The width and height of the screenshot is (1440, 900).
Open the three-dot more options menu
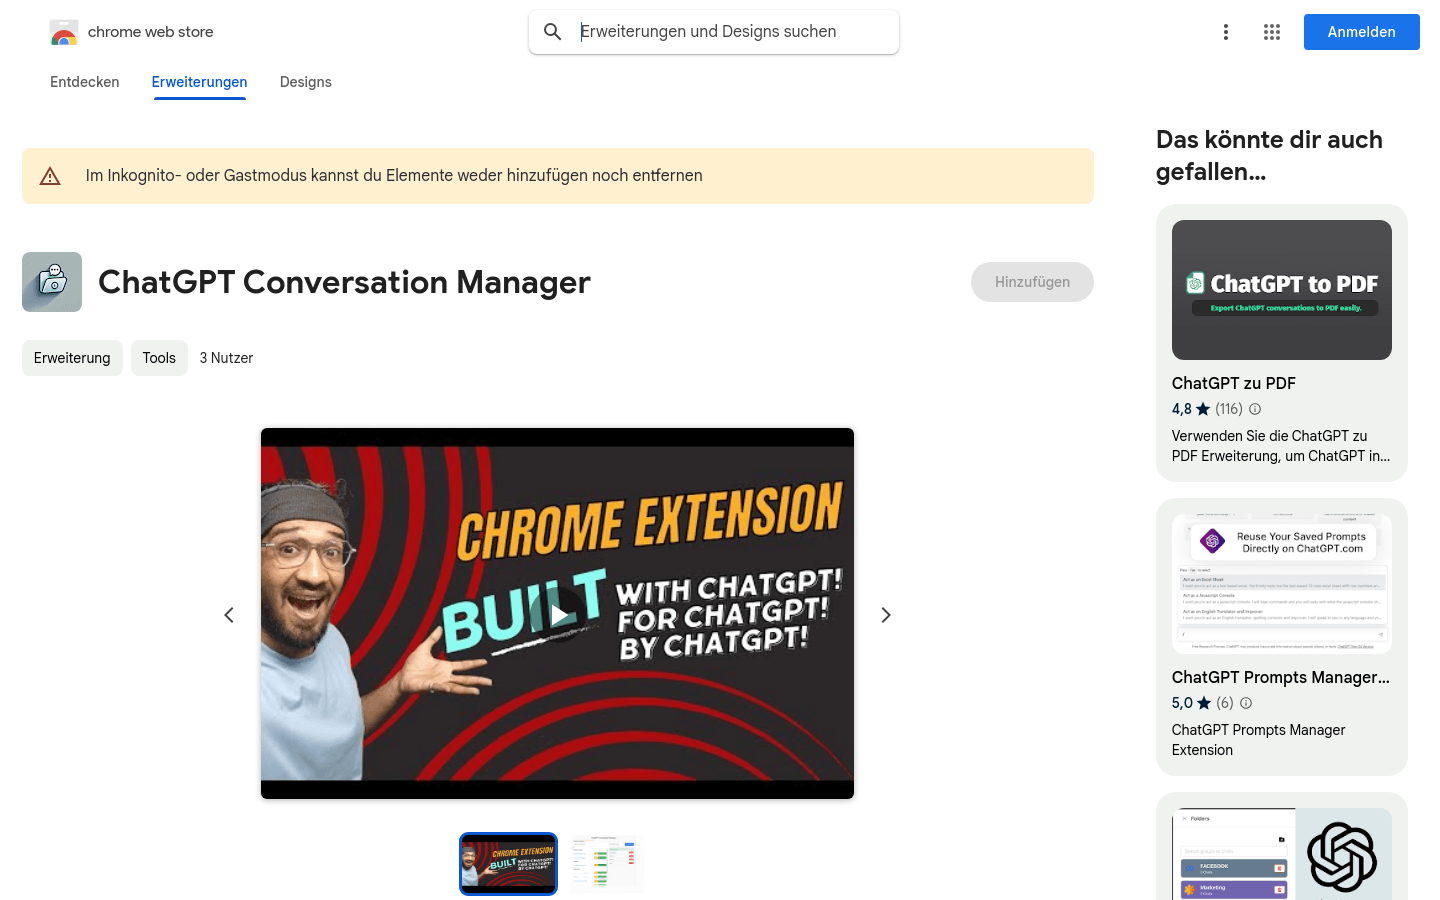[x=1226, y=32]
